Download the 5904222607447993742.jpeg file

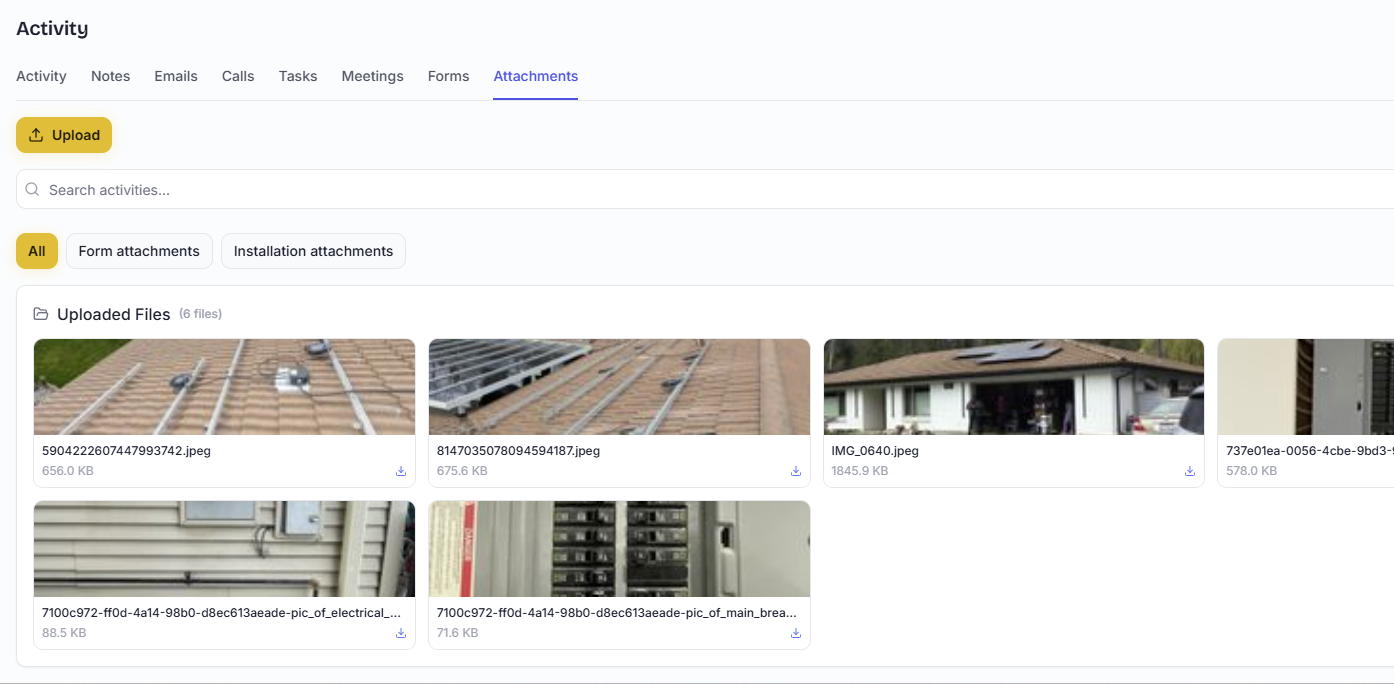click(401, 471)
